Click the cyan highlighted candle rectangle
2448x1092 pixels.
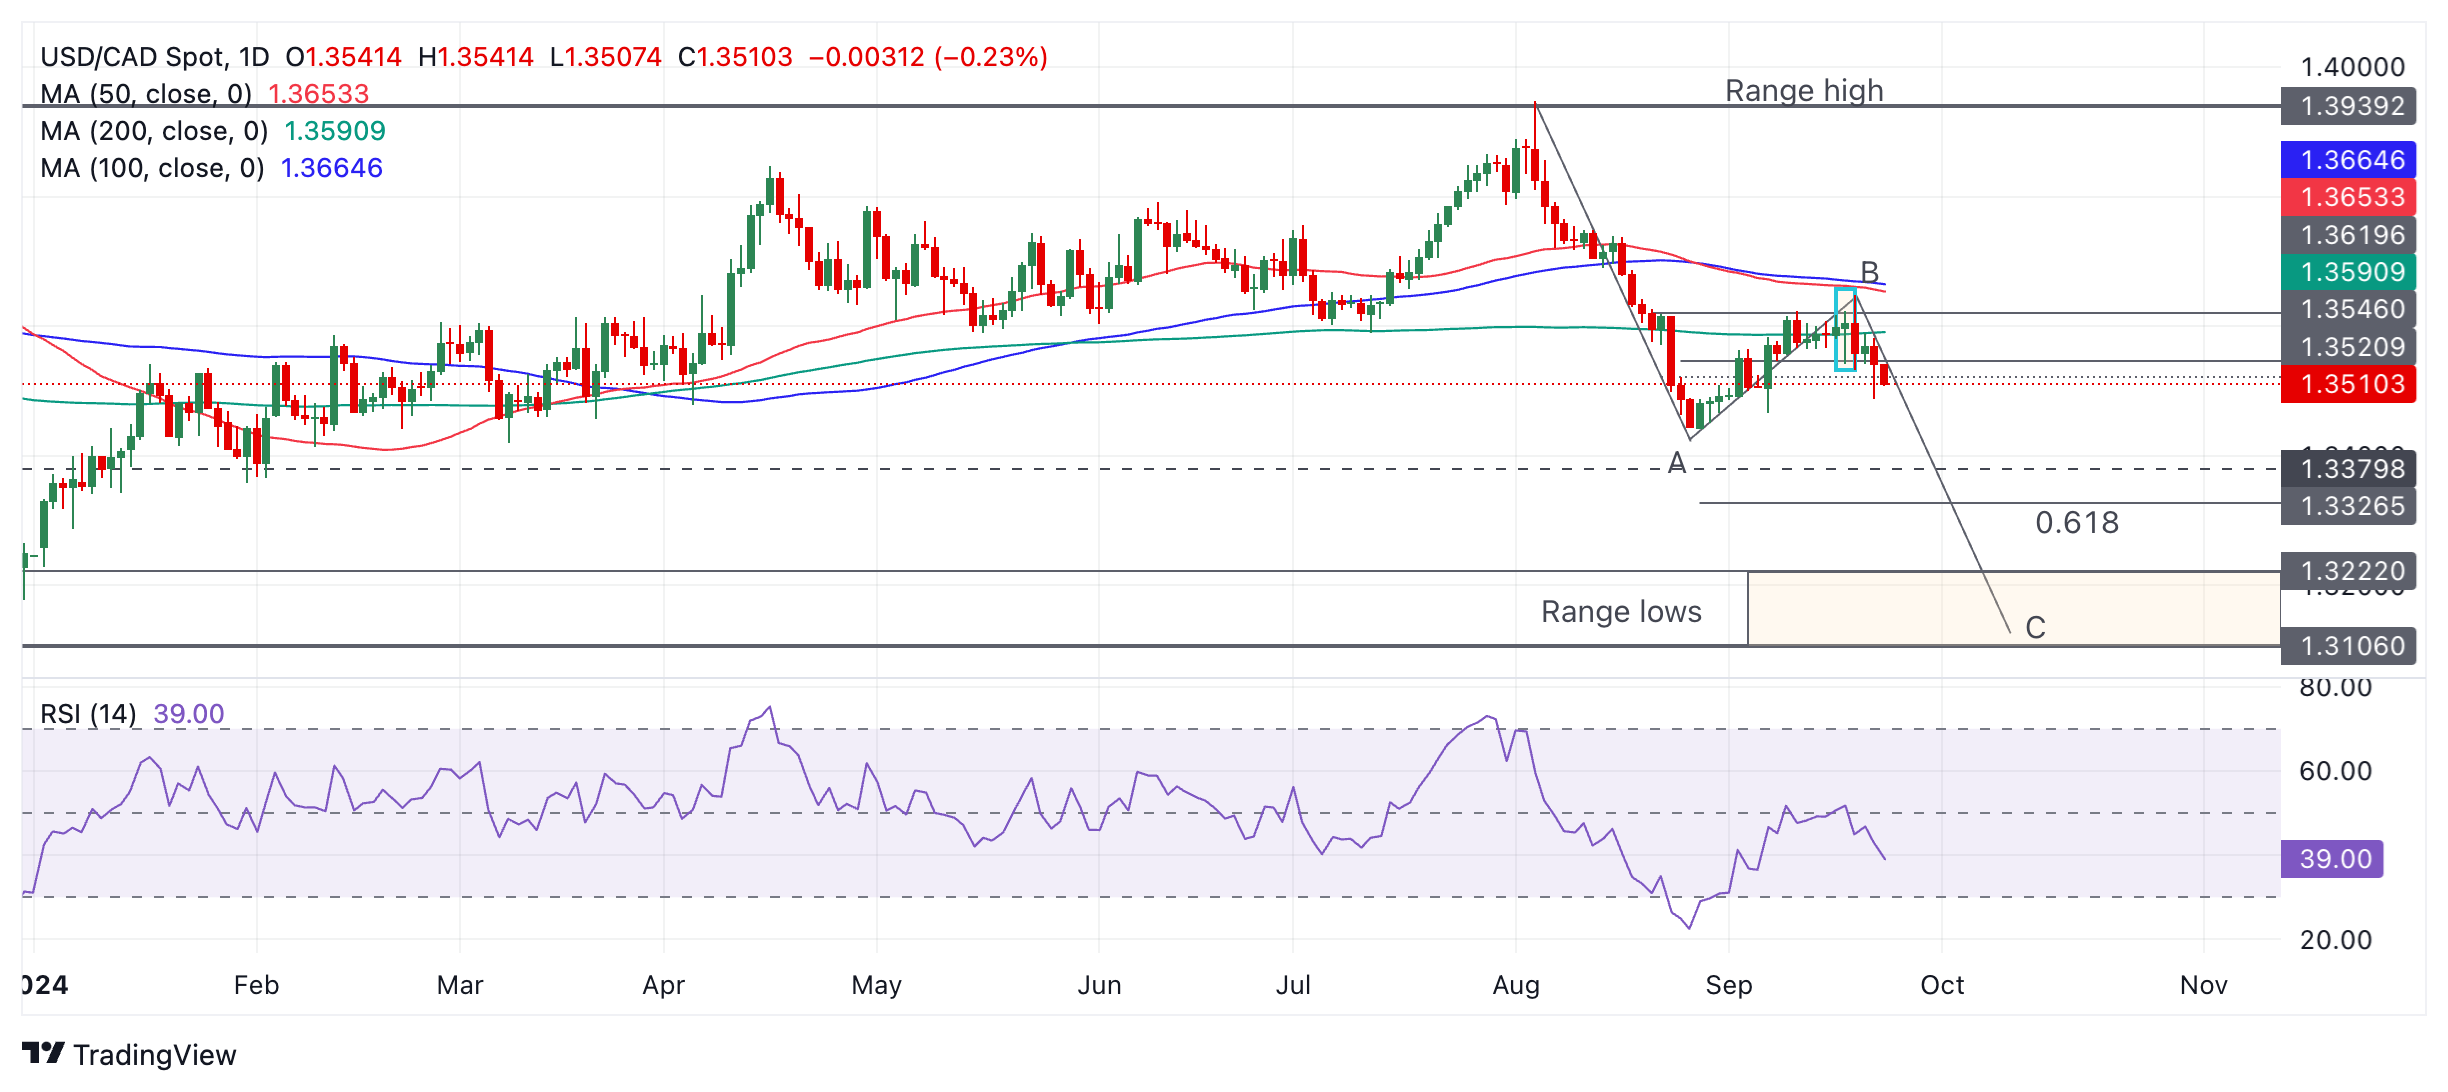pos(1845,330)
